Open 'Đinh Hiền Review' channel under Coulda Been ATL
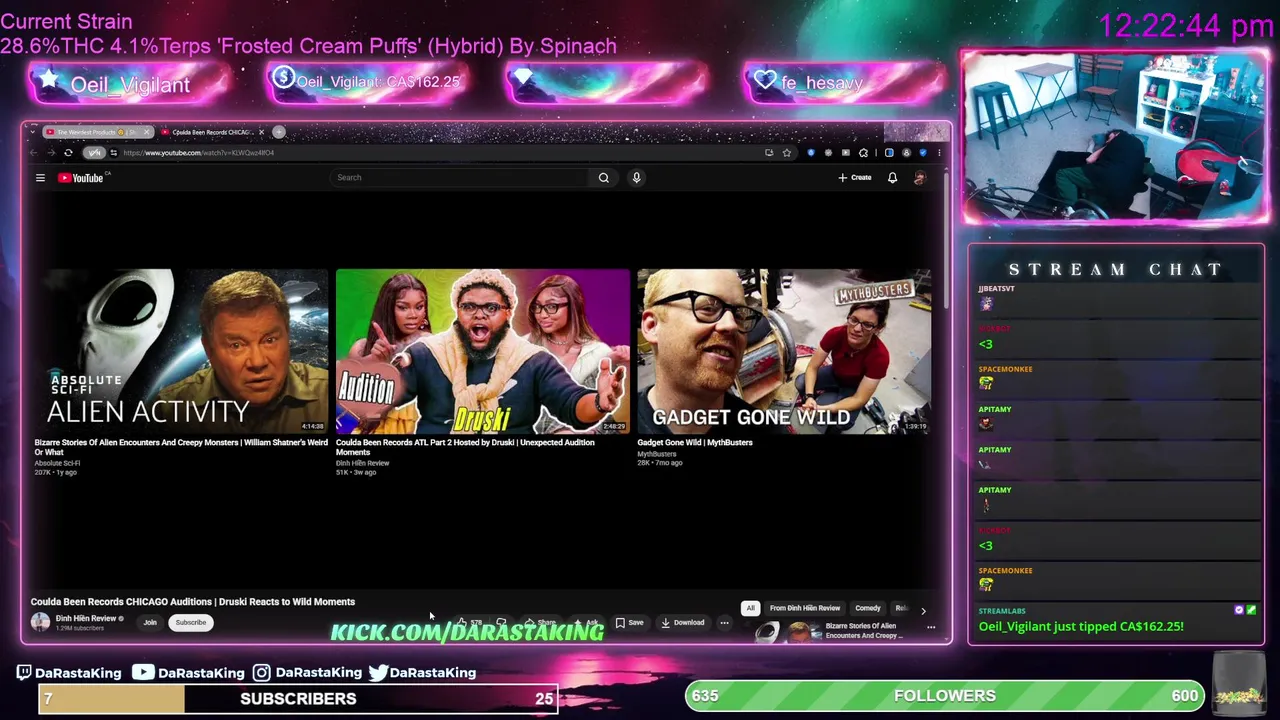This screenshot has width=1280, height=720. tap(363, 464)
